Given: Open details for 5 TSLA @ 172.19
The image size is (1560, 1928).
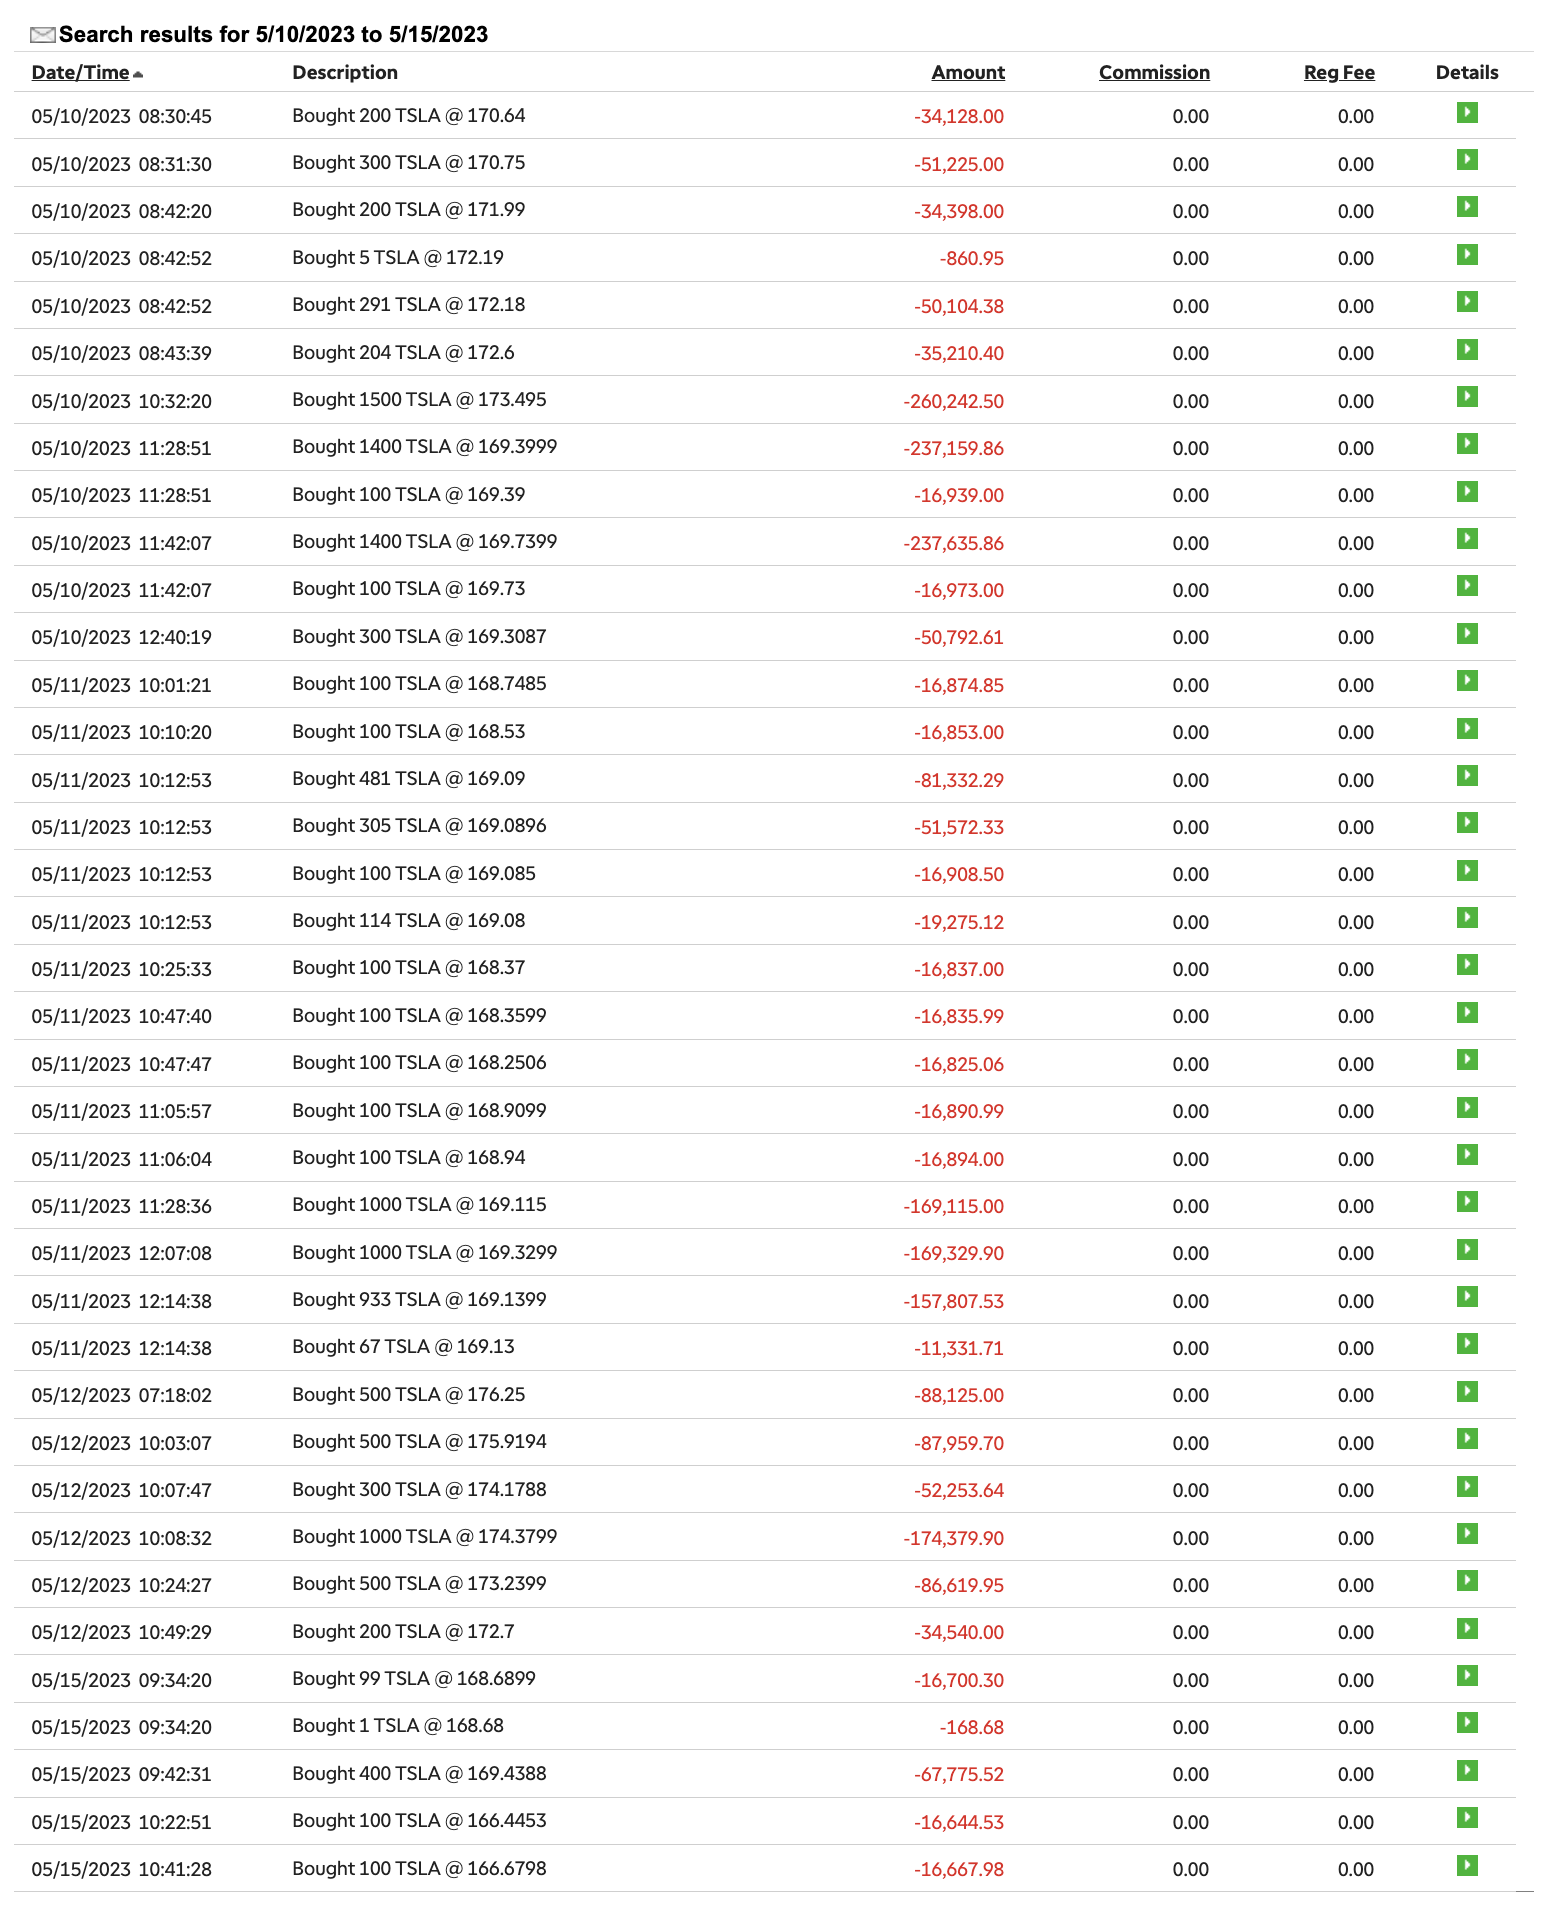Looking at the screenshot, I should pos(1467,255).
